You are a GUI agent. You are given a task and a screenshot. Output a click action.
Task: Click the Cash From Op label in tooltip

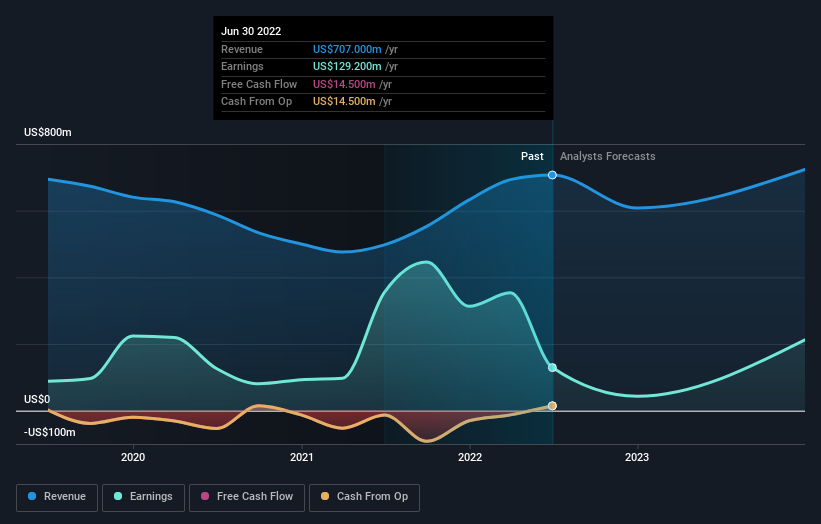coord(257,102)
